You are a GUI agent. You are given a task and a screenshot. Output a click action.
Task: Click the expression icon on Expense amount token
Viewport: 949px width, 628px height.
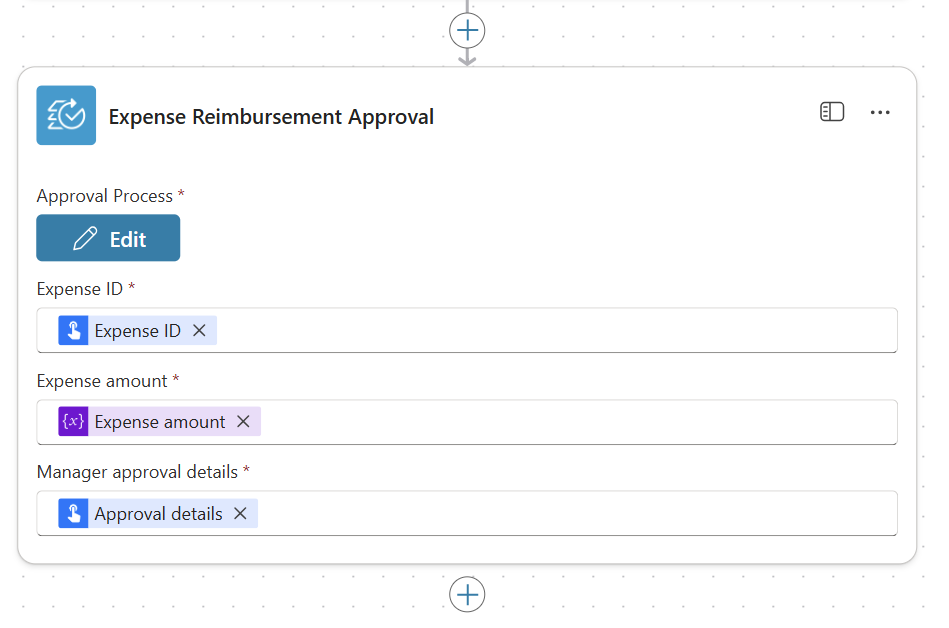tap(73, 421)
